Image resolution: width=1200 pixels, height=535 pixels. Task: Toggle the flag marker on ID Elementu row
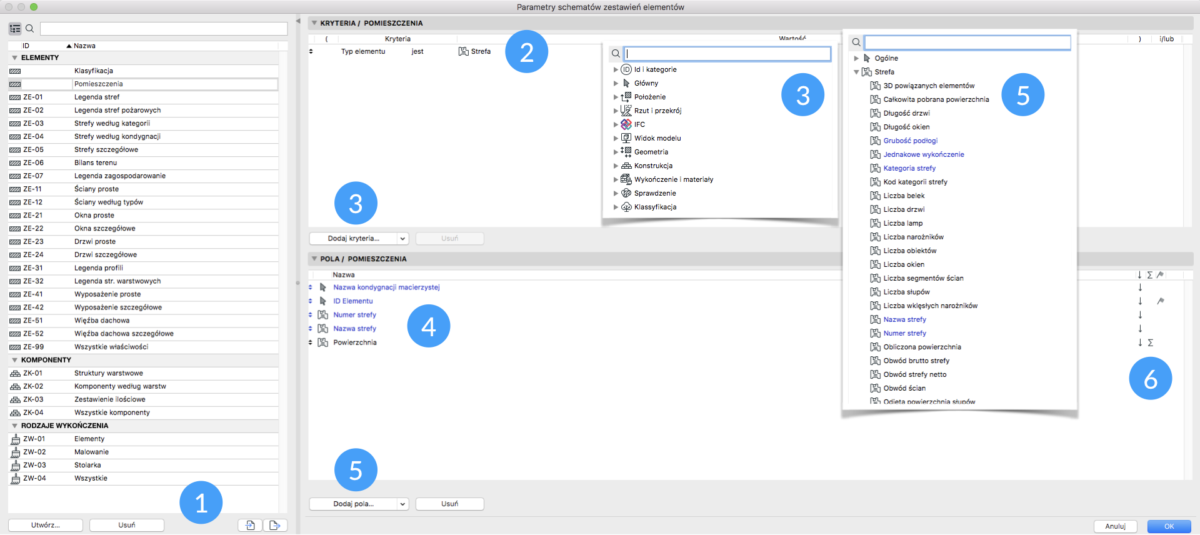1160,301
